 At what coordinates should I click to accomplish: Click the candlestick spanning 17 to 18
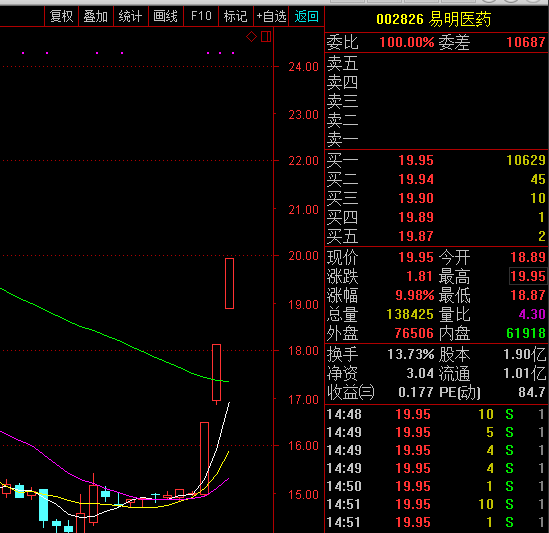(216, 373)
